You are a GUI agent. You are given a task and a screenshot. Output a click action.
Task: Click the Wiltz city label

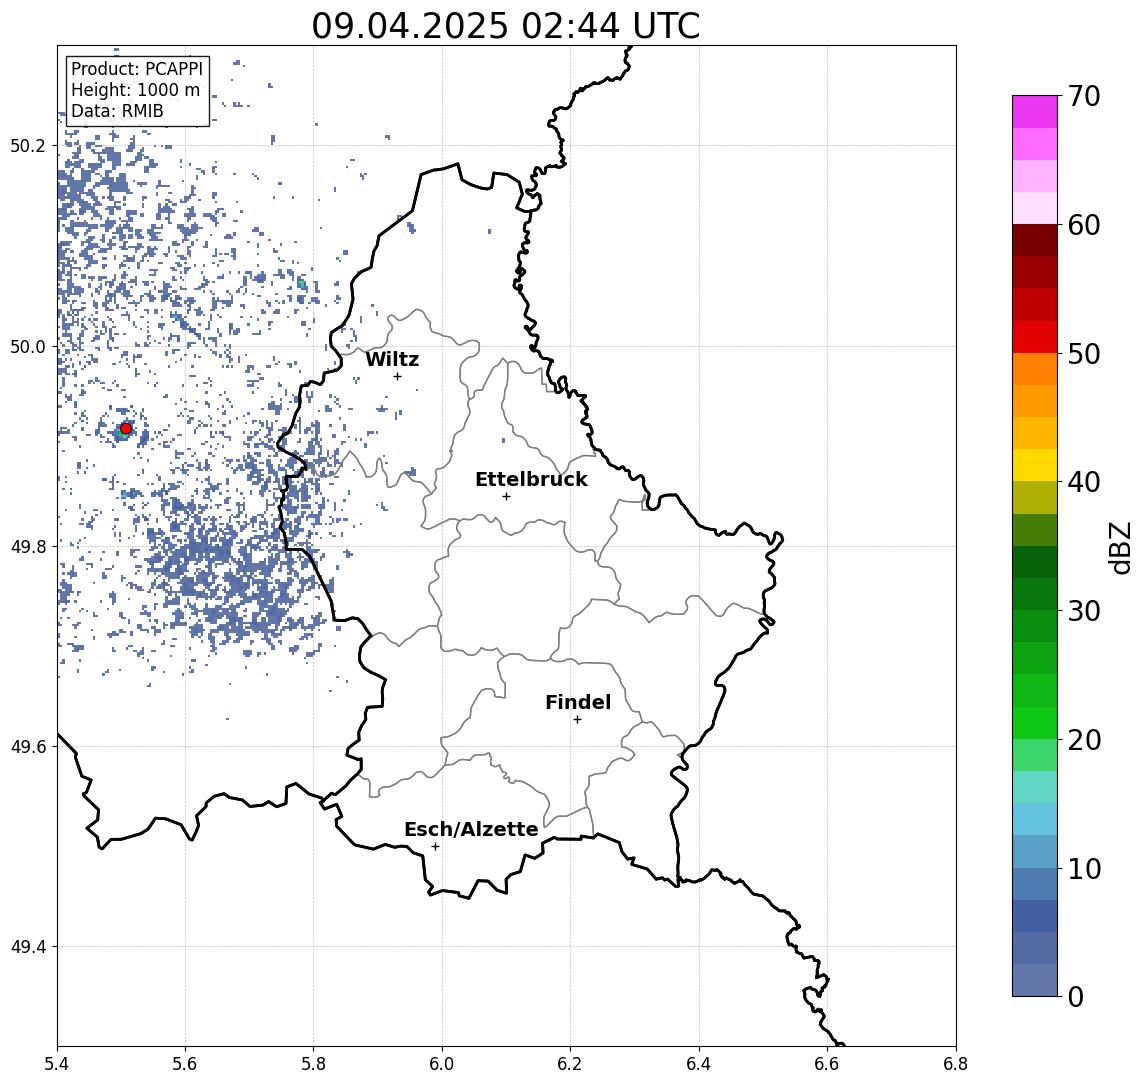tap(392, 359)
